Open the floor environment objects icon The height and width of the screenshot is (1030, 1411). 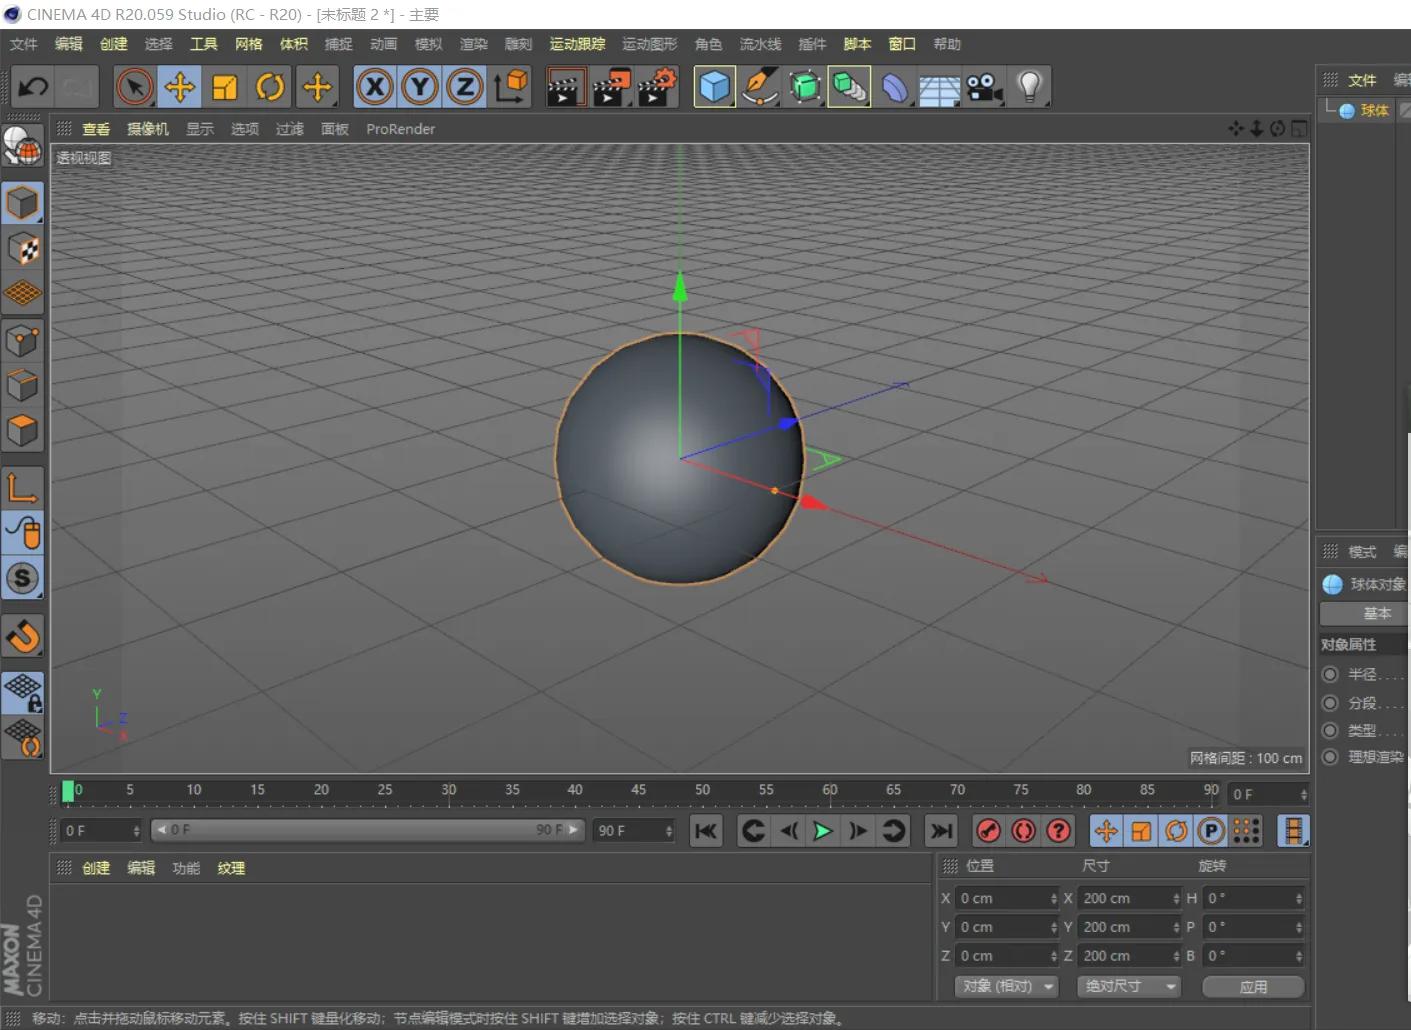coord(939,87)
